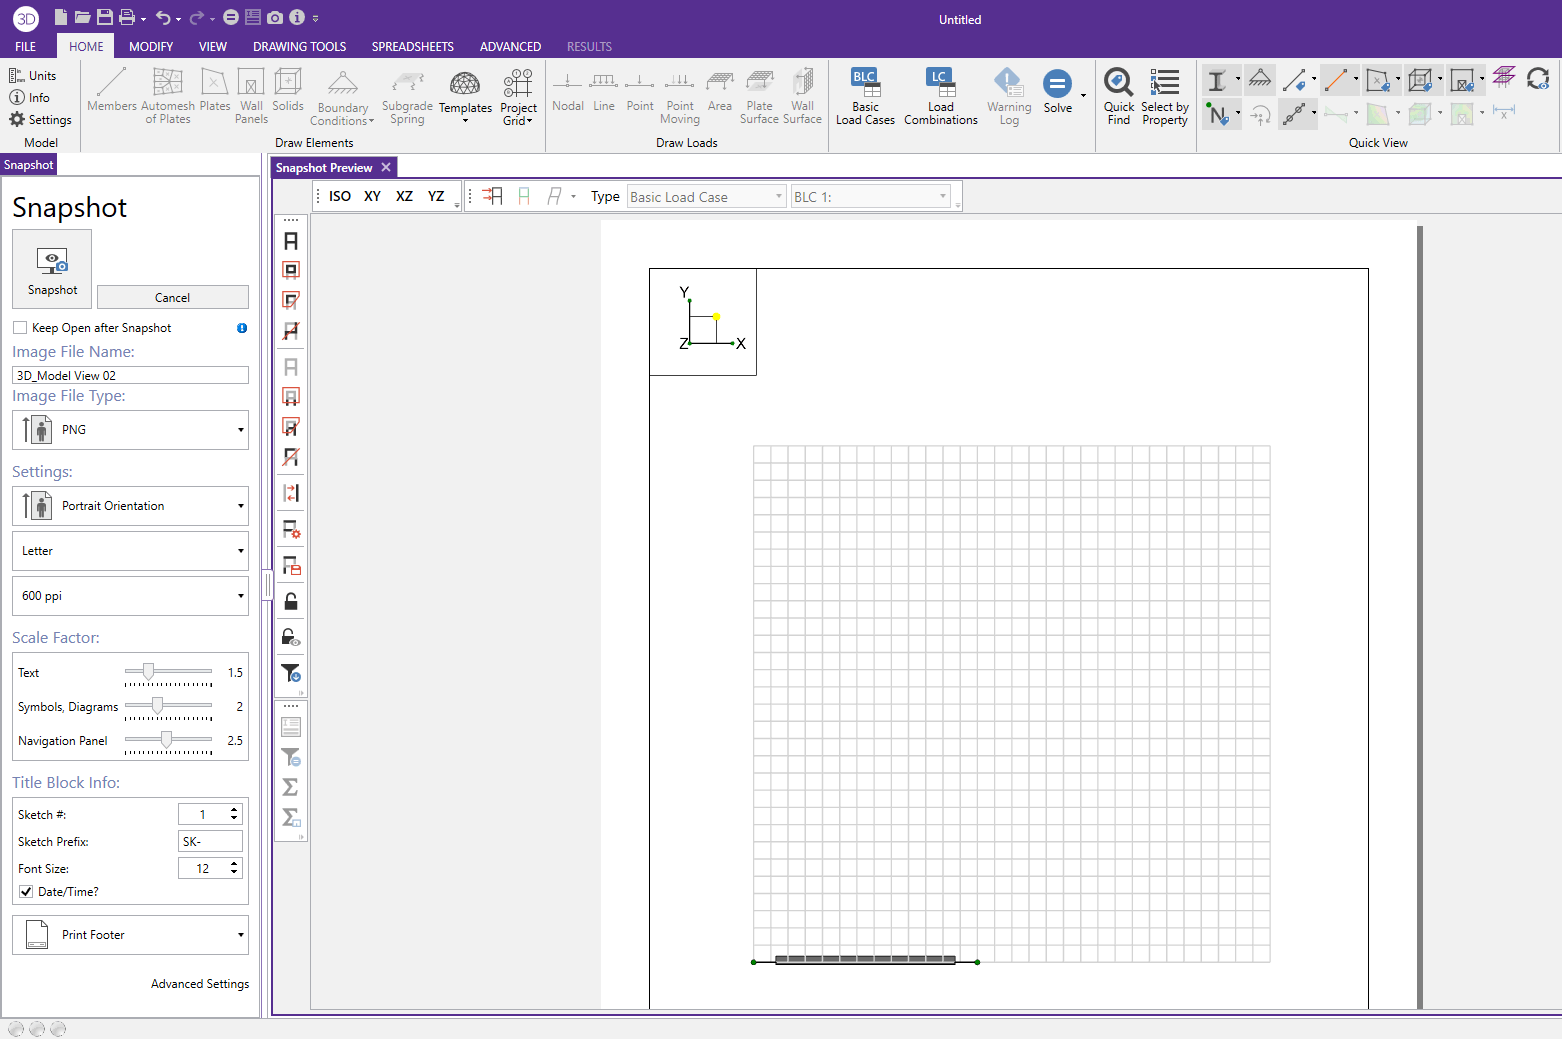Switch to the SPREADSHEETS ribbon tab
This screenshot has height=1039, width=1562.
point(412,46)
